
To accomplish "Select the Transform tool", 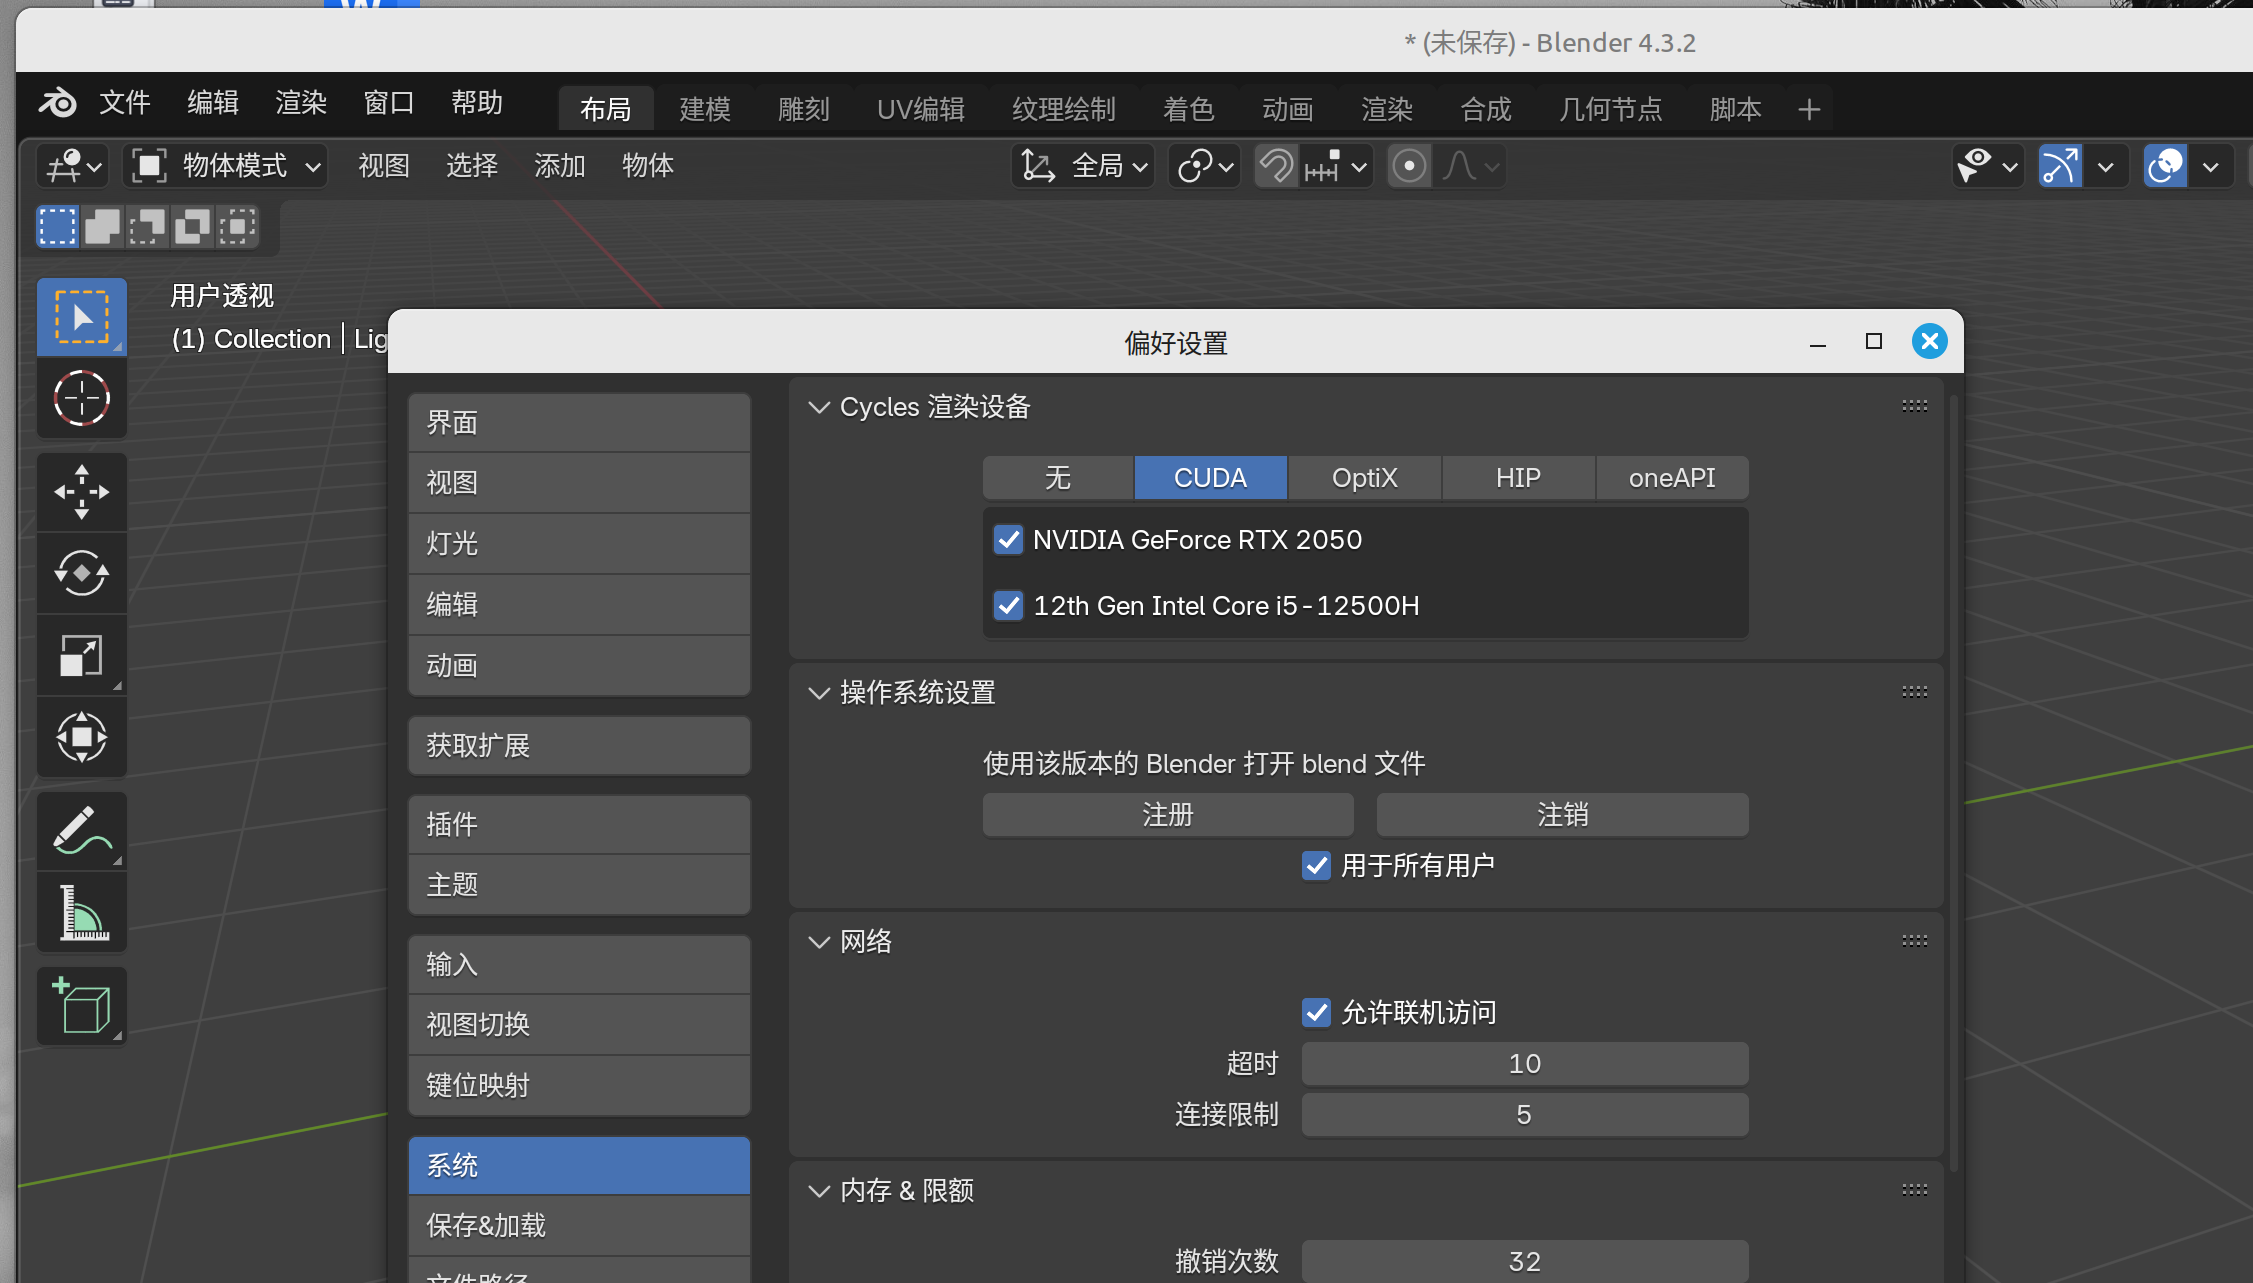I will pos(82,738).
